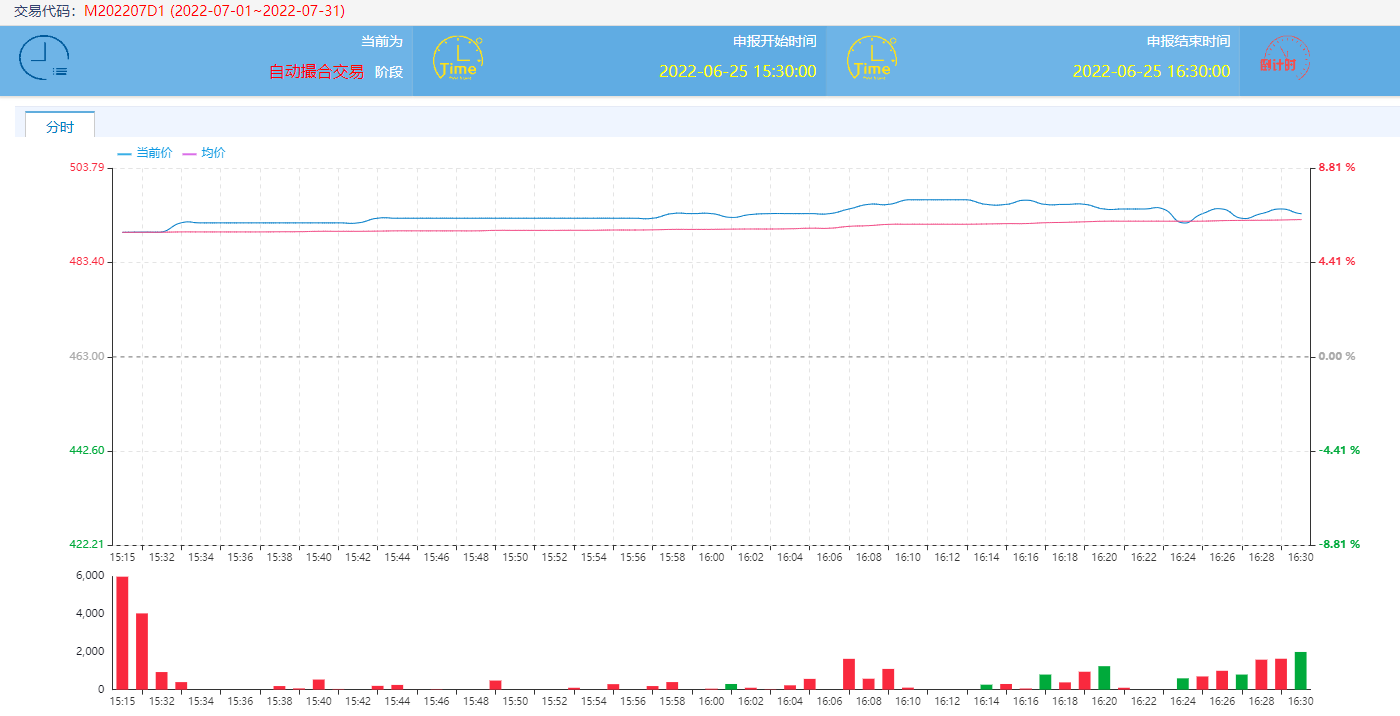
Task: Click the tallest red volume bar at 15:15
Action: pyautogui.click(x=122, y=632)
